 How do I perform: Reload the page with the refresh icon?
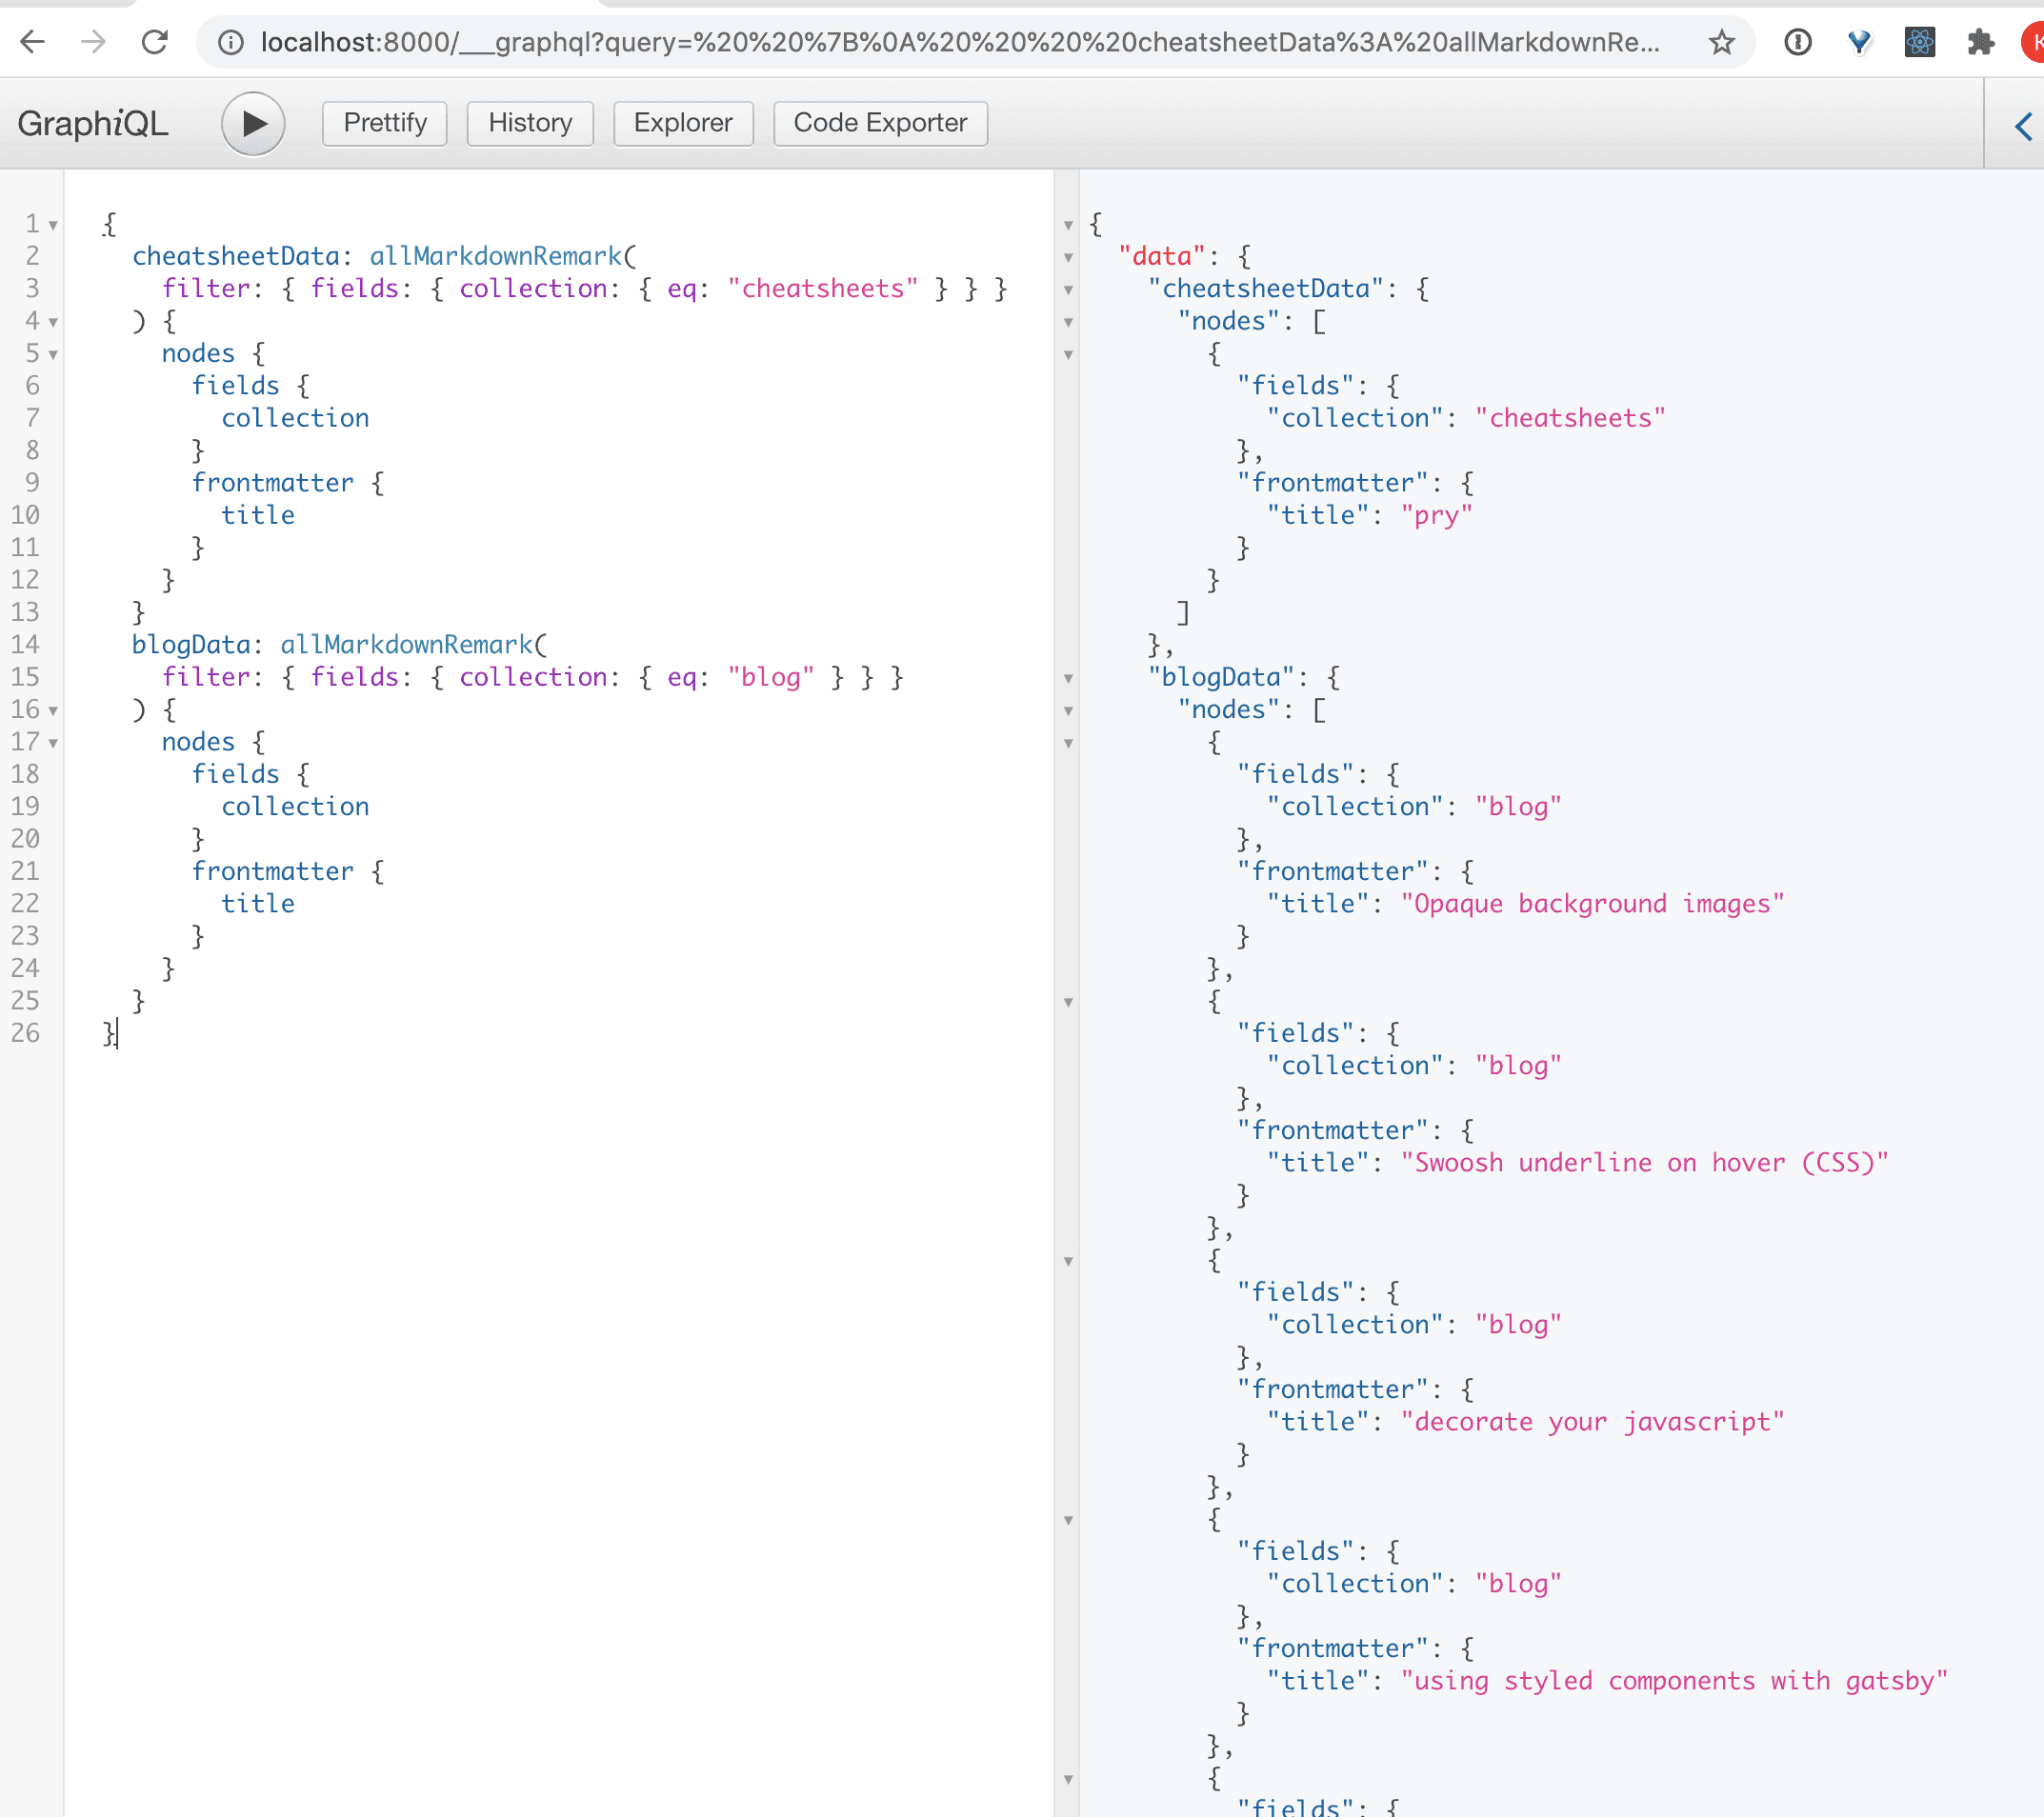(x=155, y=42)
